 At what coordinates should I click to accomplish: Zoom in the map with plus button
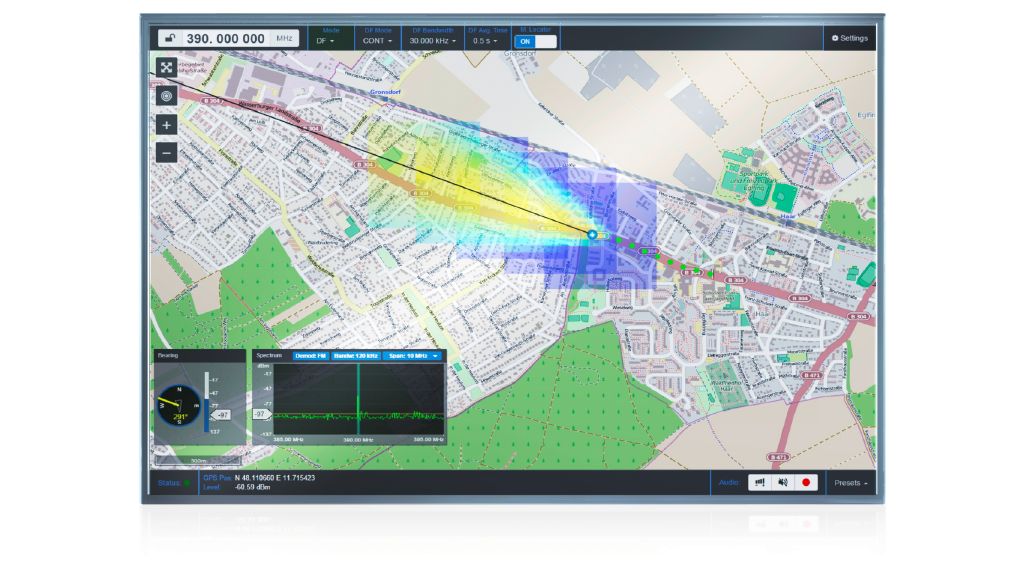pos(167,126)
